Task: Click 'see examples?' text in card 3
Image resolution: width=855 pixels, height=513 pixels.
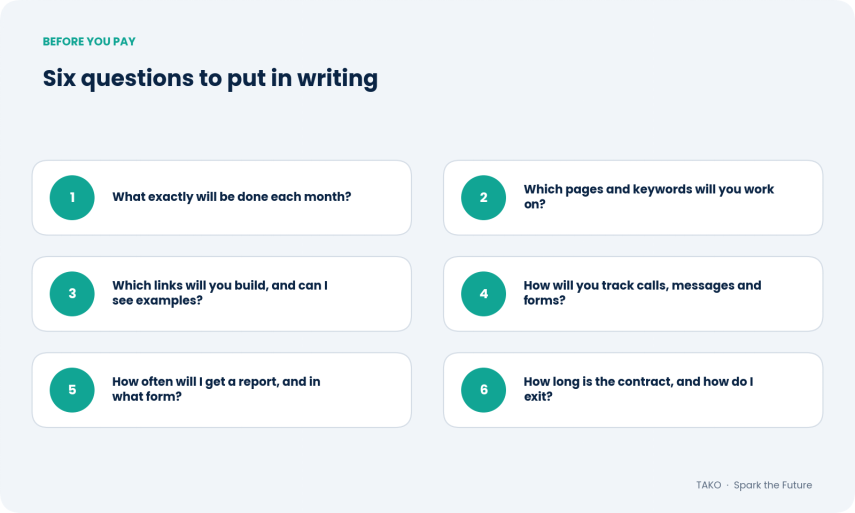Action: click(157, 300)
